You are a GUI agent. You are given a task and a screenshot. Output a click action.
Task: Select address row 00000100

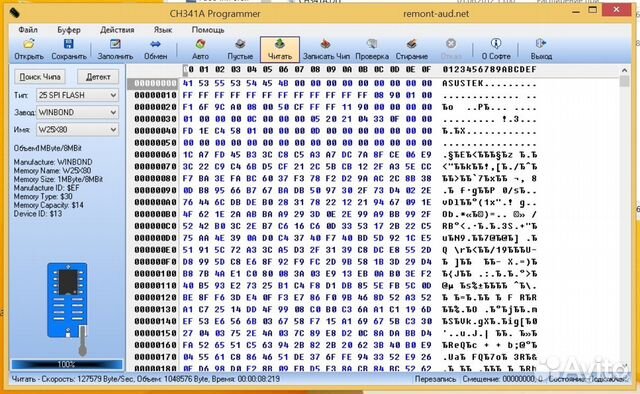[x=155, y=274]
